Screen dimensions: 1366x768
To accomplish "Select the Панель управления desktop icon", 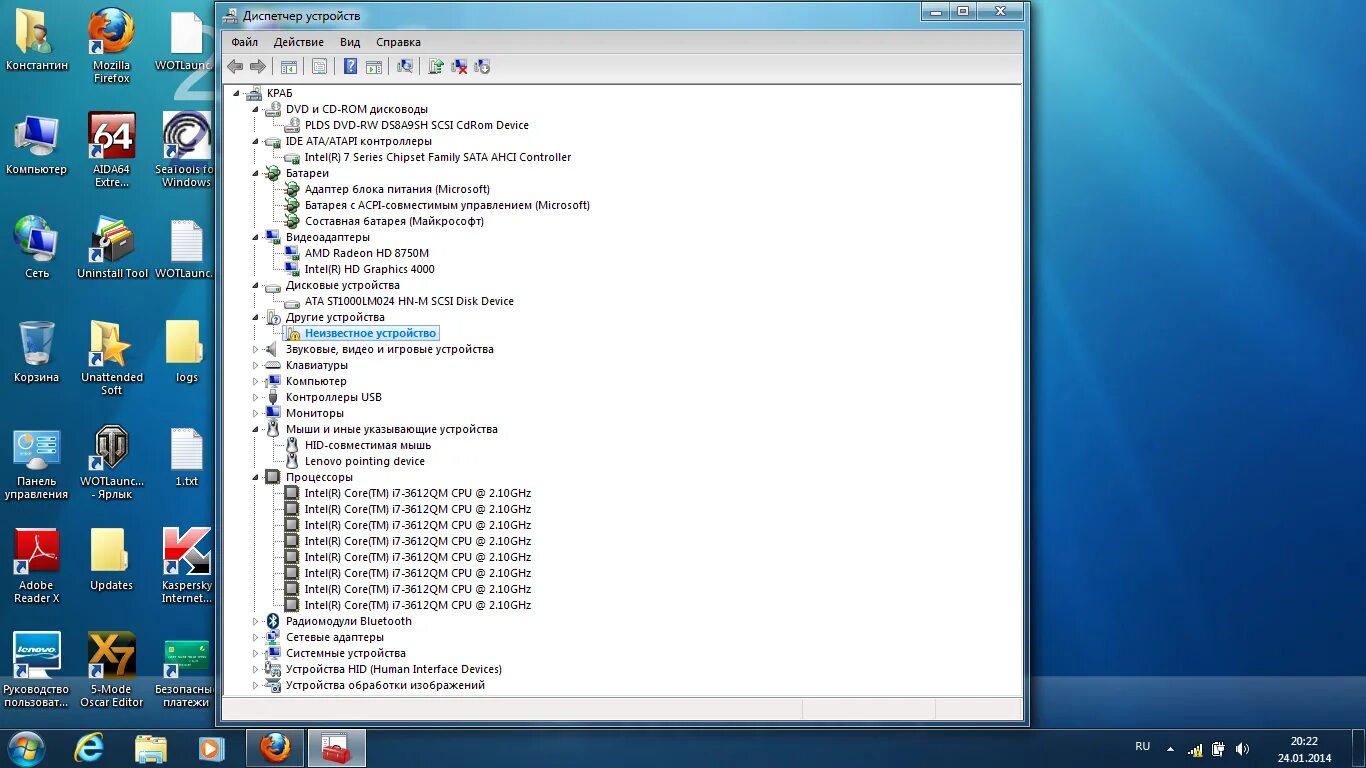I will coord(37,464).
